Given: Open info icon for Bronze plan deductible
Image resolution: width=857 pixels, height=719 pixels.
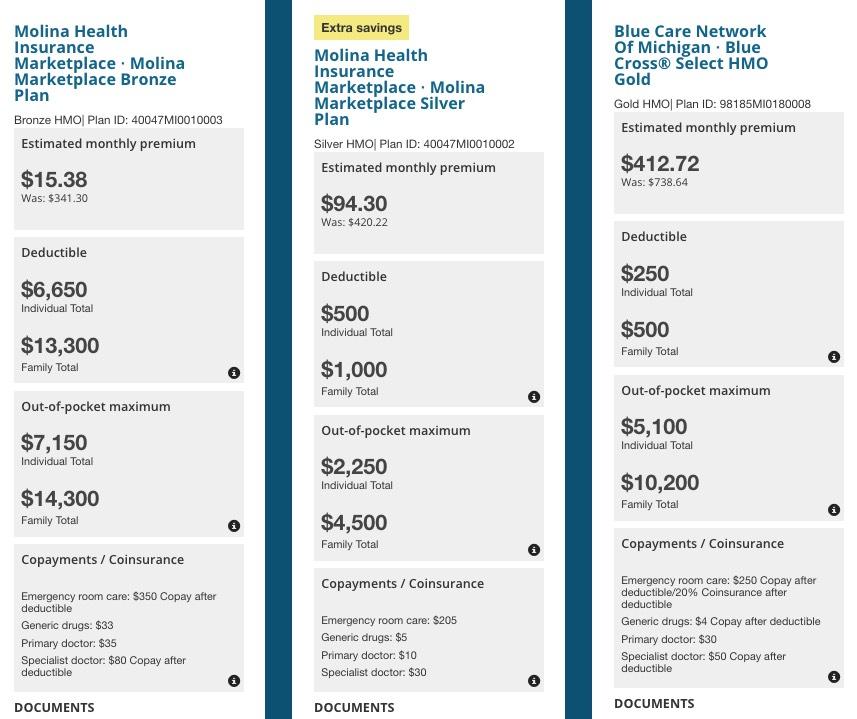Looking at the screenshot, I should pos(234,373).
